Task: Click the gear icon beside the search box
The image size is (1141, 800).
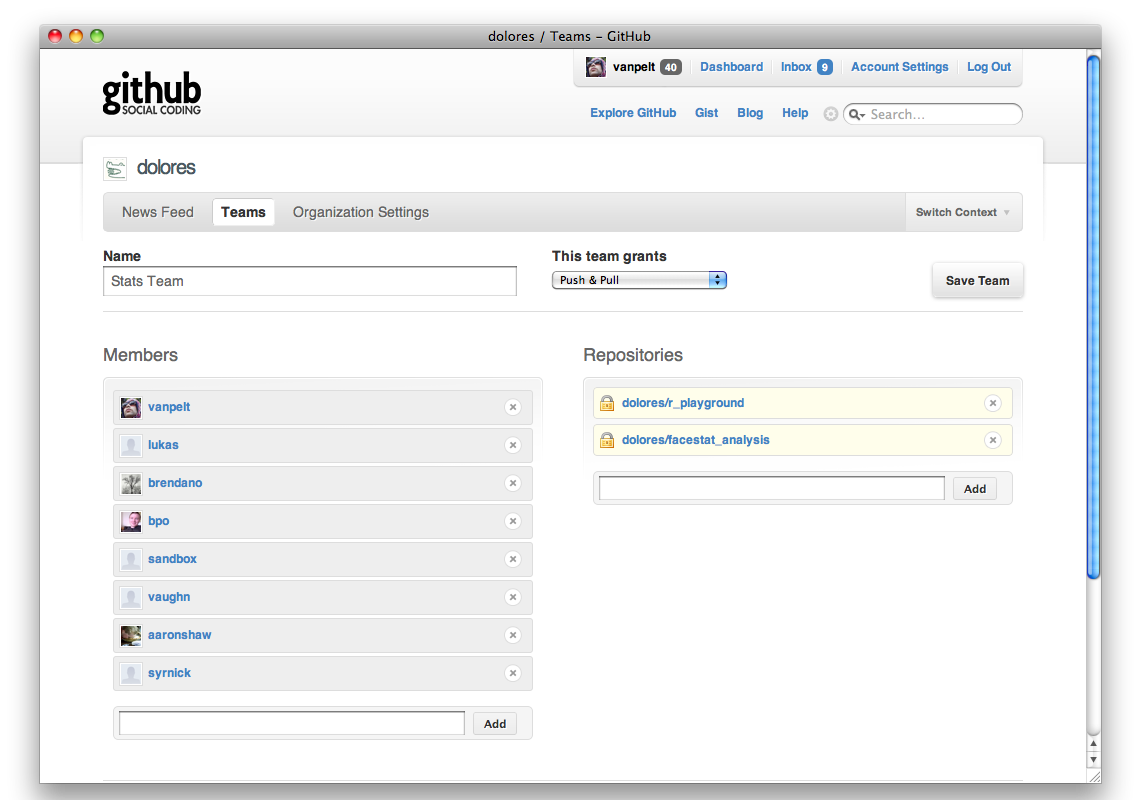Action: point(830,114)
